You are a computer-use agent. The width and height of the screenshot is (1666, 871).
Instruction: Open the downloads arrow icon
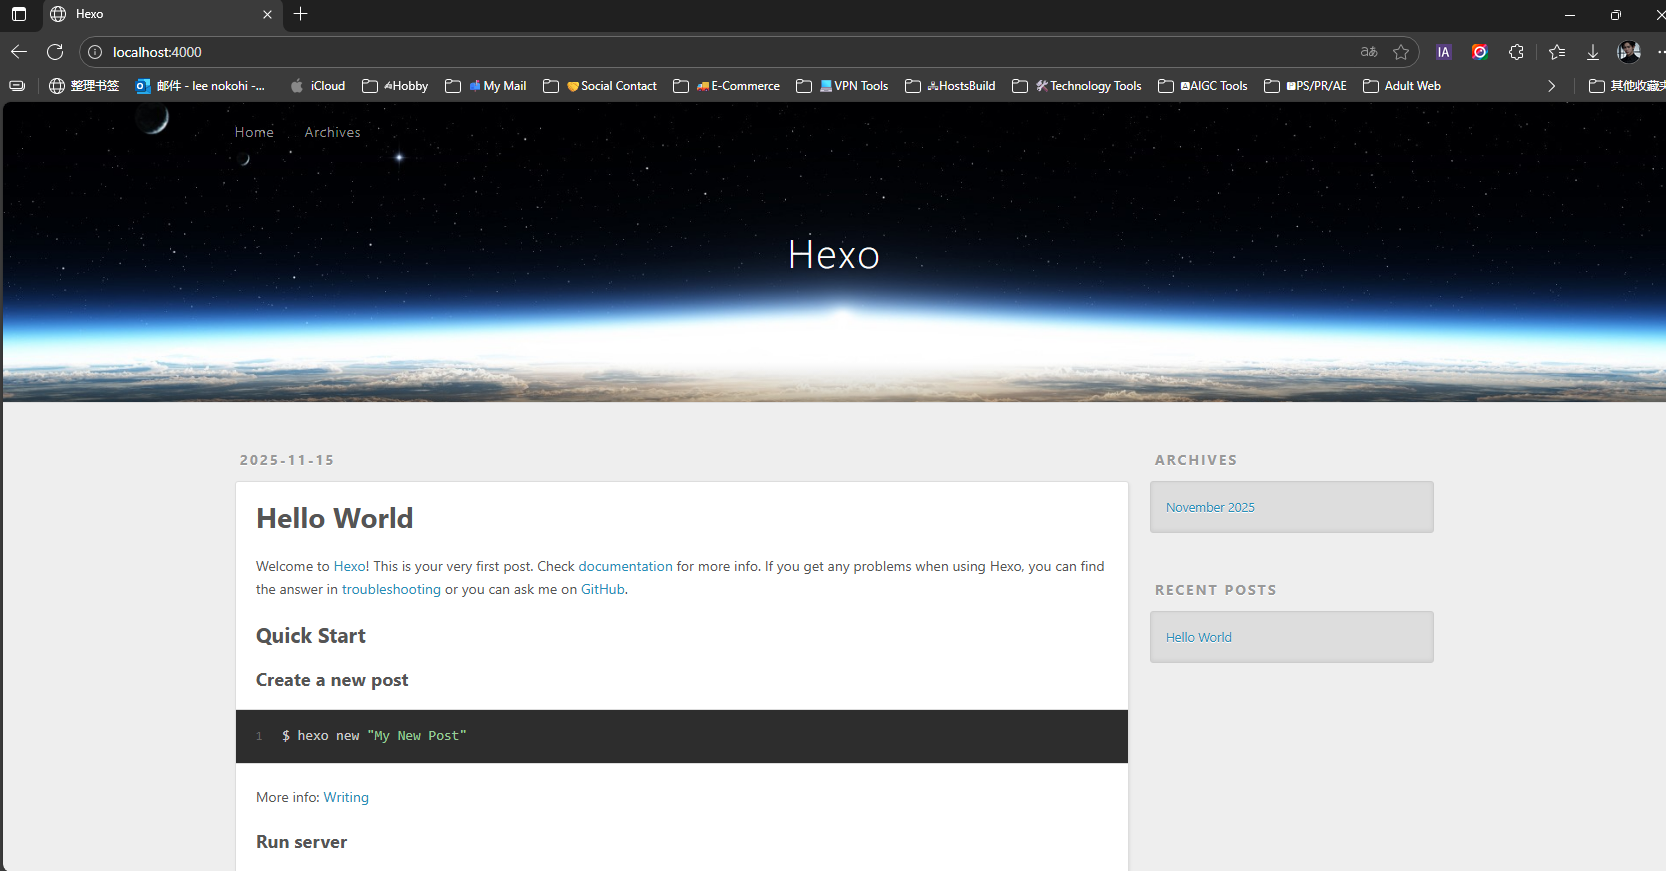coord(1593,52)
